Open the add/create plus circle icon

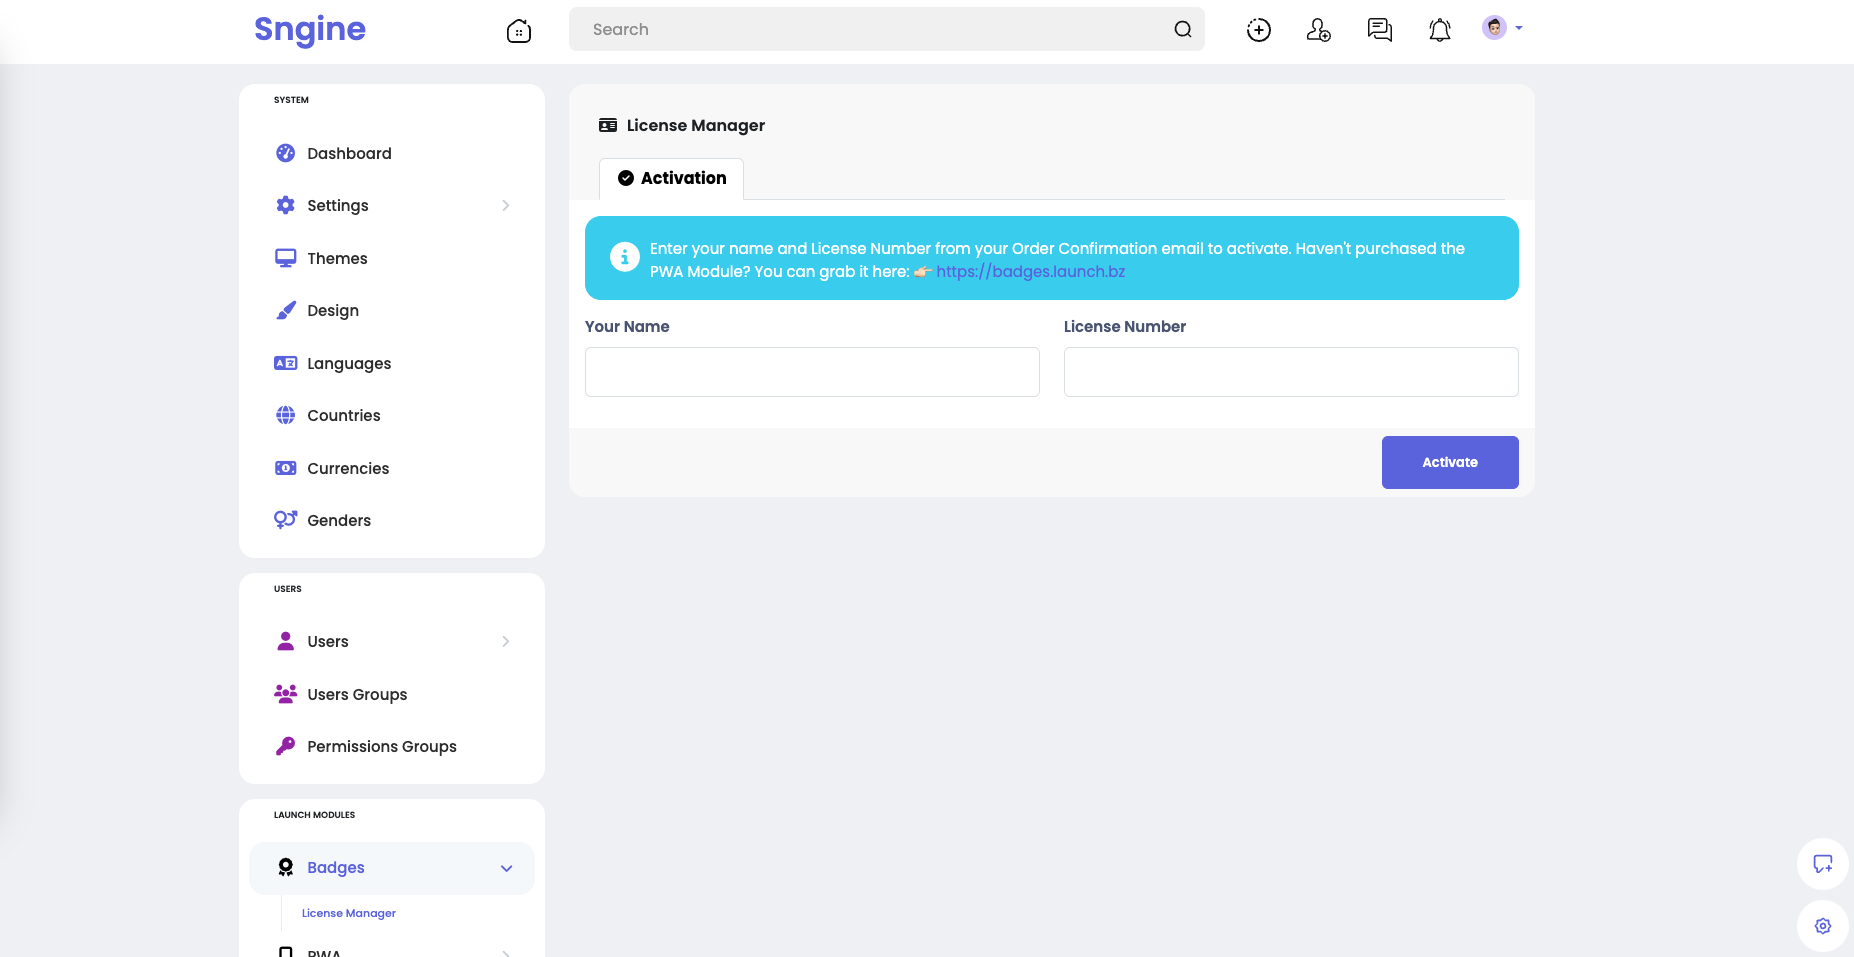click(1258, 30)
